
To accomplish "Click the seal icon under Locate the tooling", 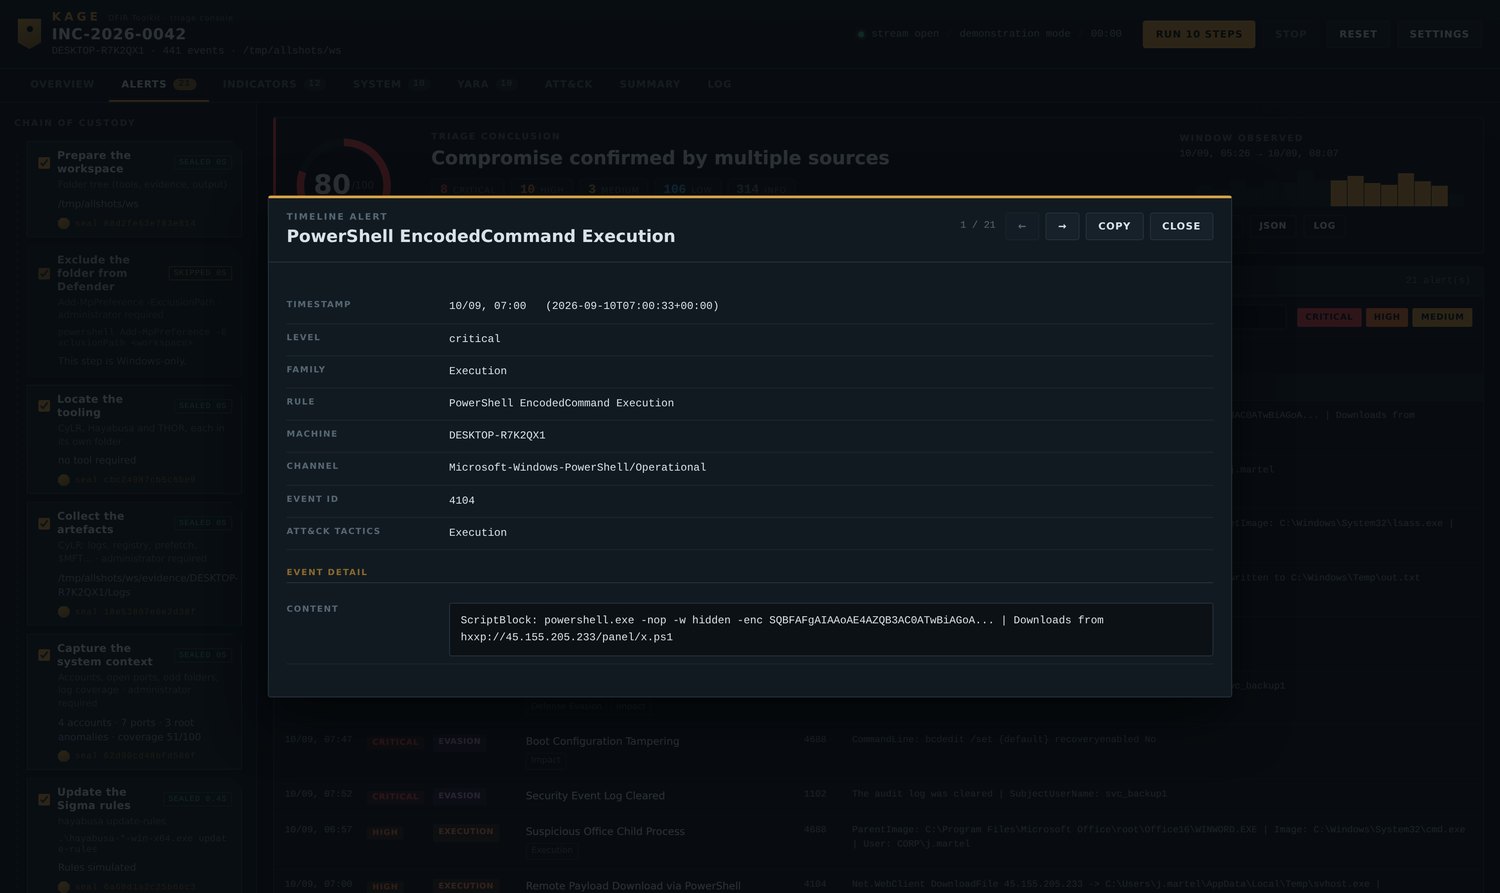I will [x=64, y=480].
